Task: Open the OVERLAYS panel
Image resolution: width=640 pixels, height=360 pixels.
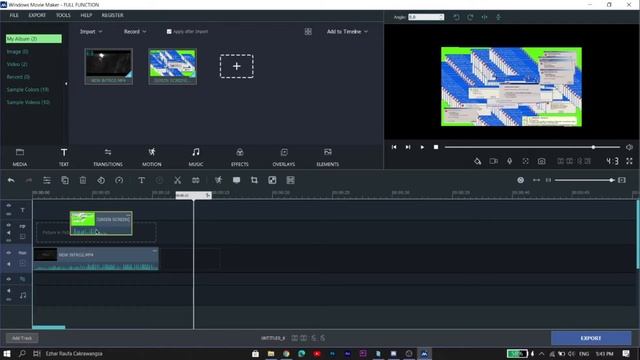Action: tap(284, 157)
